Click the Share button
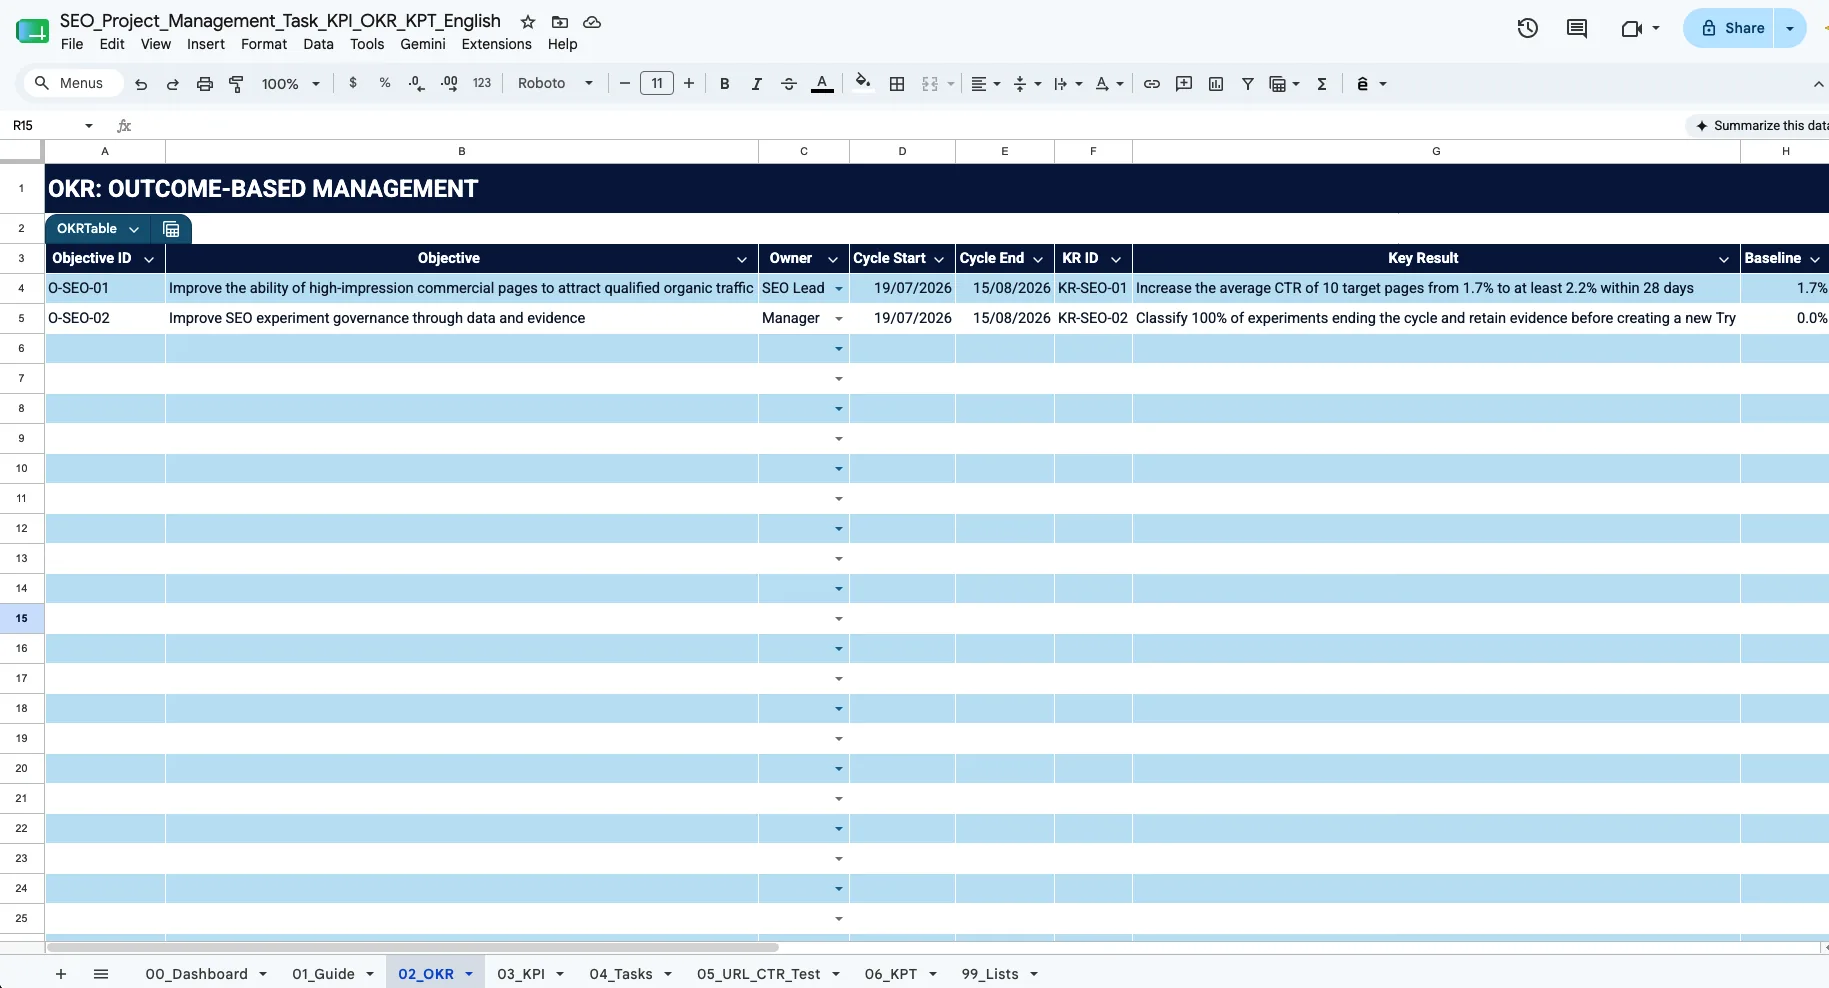The image size is (1829, 988). coord(1731,28)
